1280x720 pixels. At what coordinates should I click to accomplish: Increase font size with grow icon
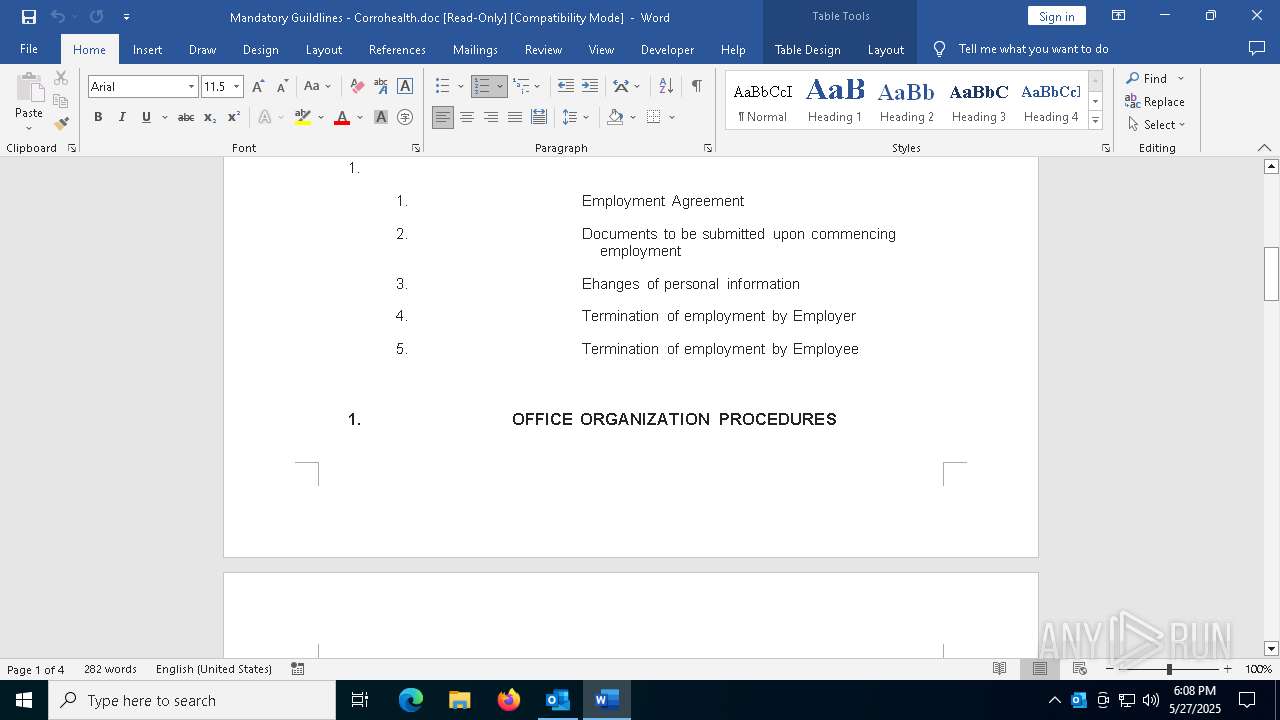[x=259, y=87]
